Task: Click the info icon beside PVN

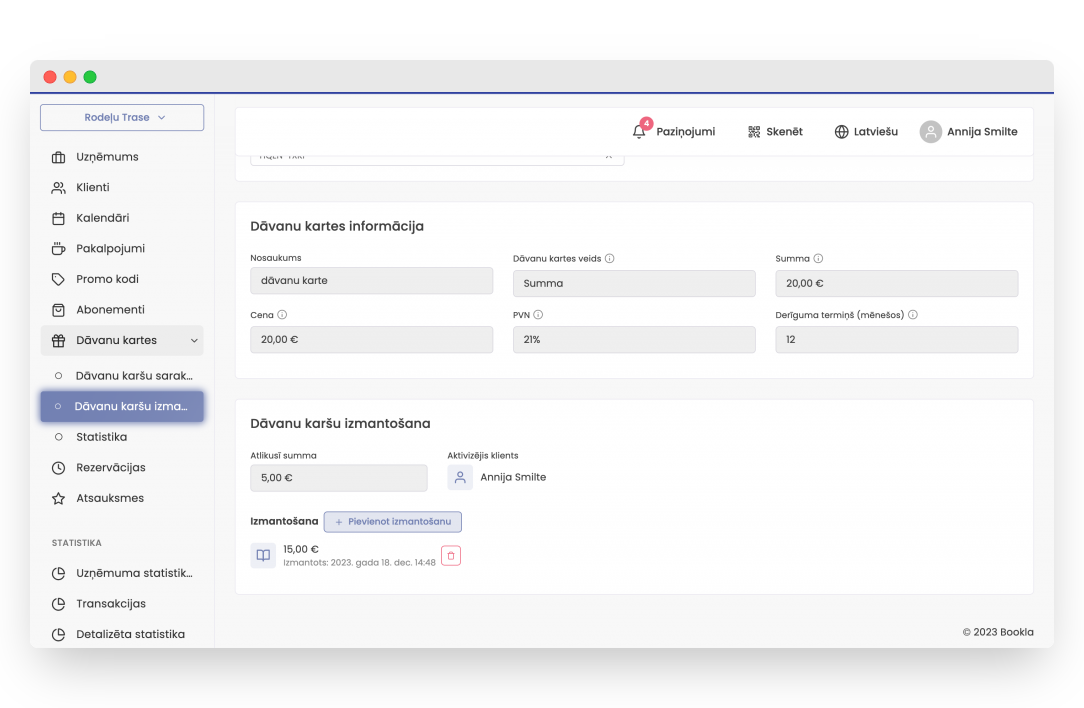Action: pyautogui.click(x=538, y=314)
